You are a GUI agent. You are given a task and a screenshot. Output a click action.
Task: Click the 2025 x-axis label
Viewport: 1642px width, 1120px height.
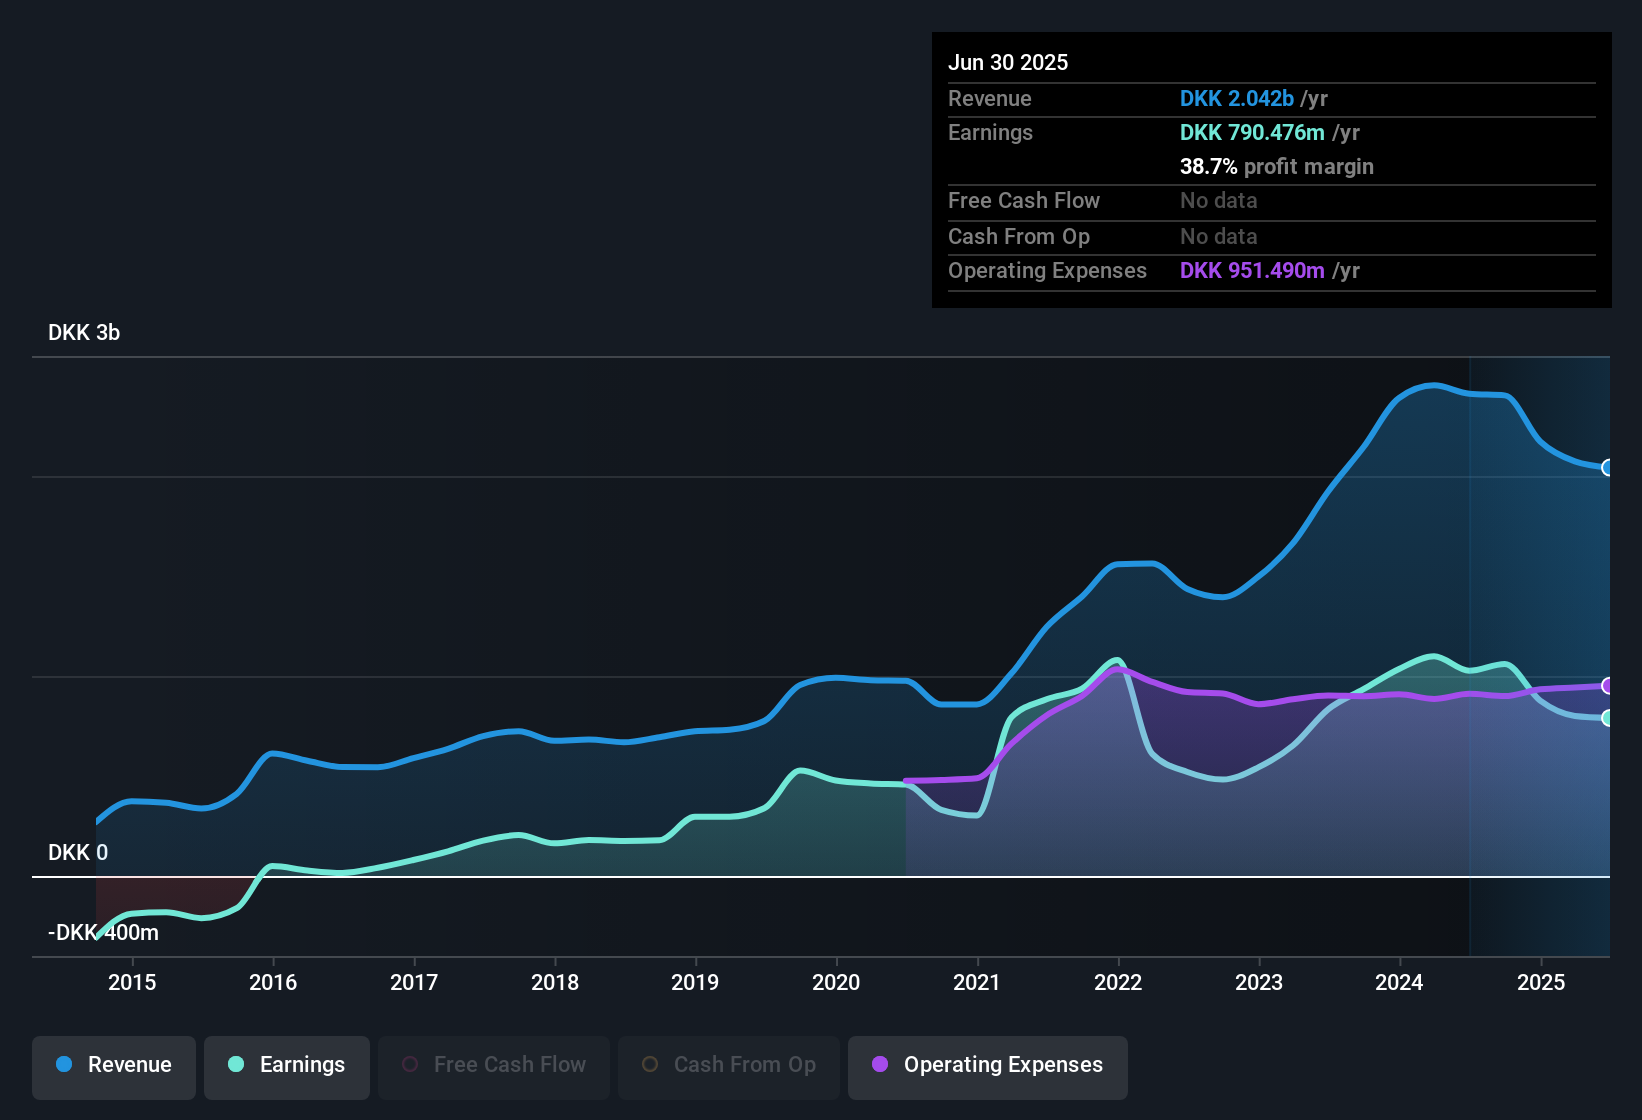coord(1541,982)
